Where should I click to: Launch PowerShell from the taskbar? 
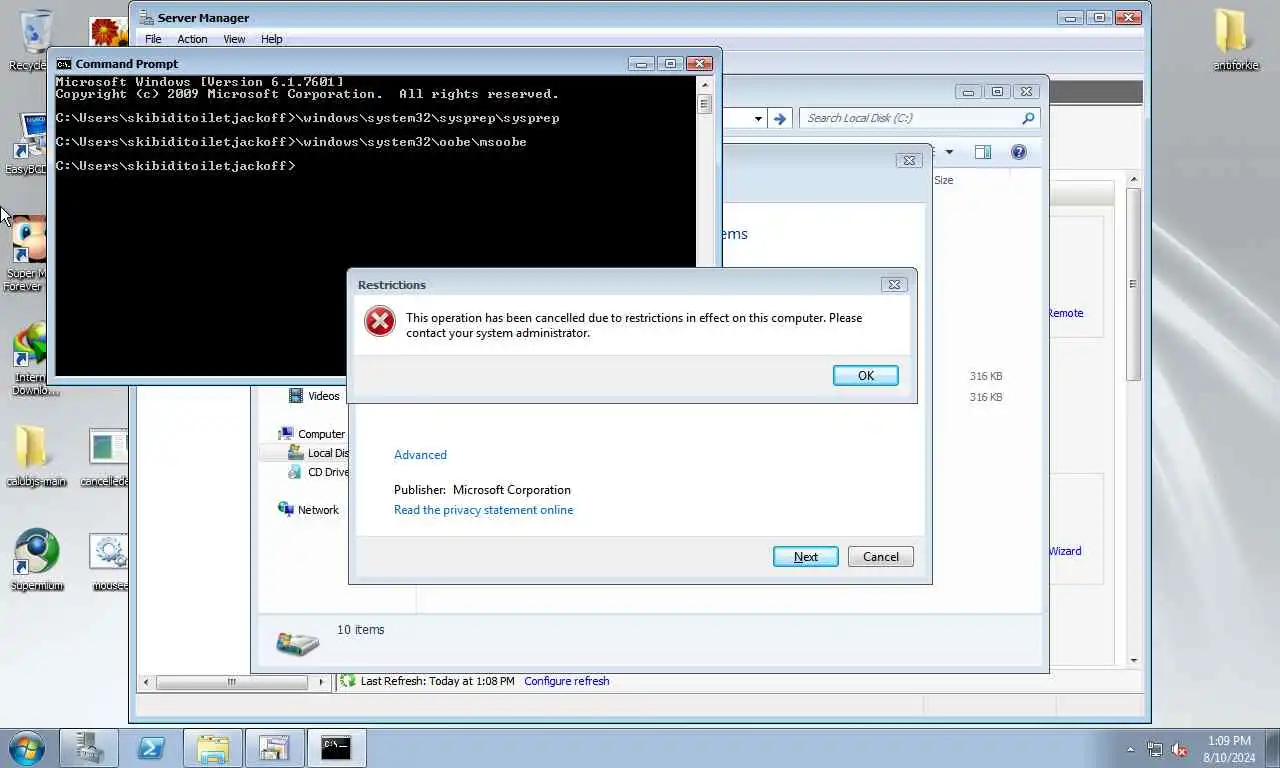(x=151, y=747)
